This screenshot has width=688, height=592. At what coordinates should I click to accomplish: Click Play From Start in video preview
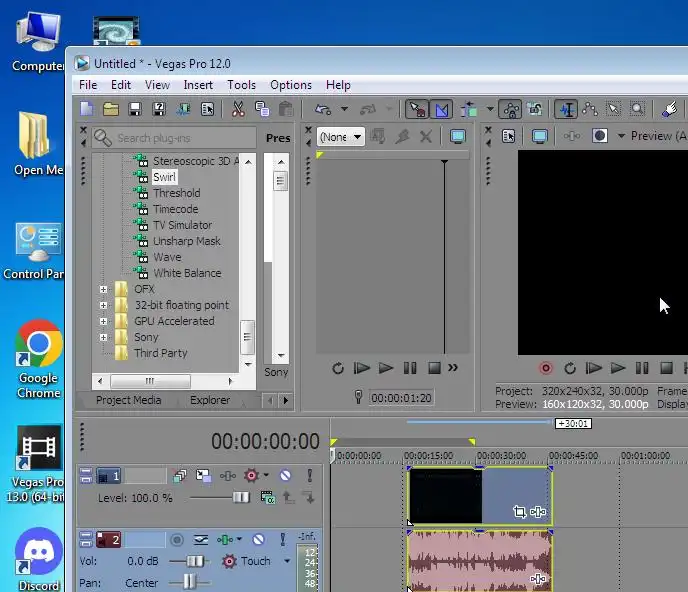click(x=594, y=368)
